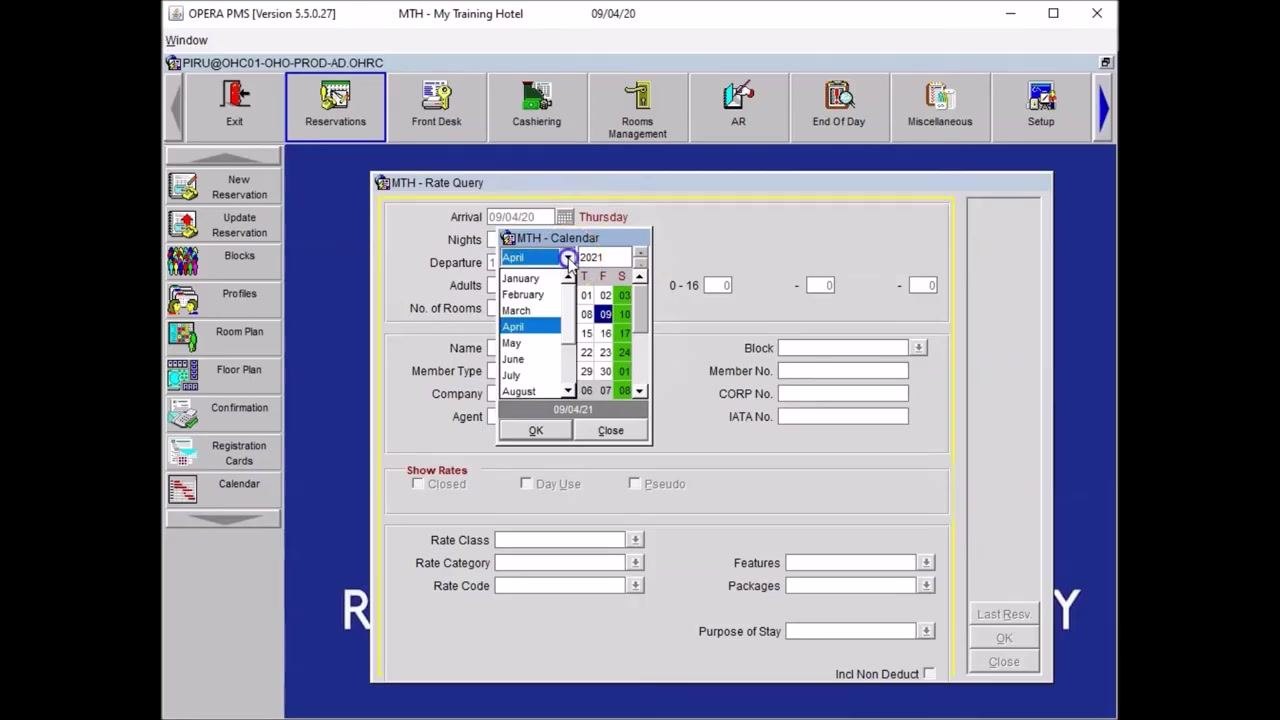
Task: Open the Reservations module
Action: (335, 107)
